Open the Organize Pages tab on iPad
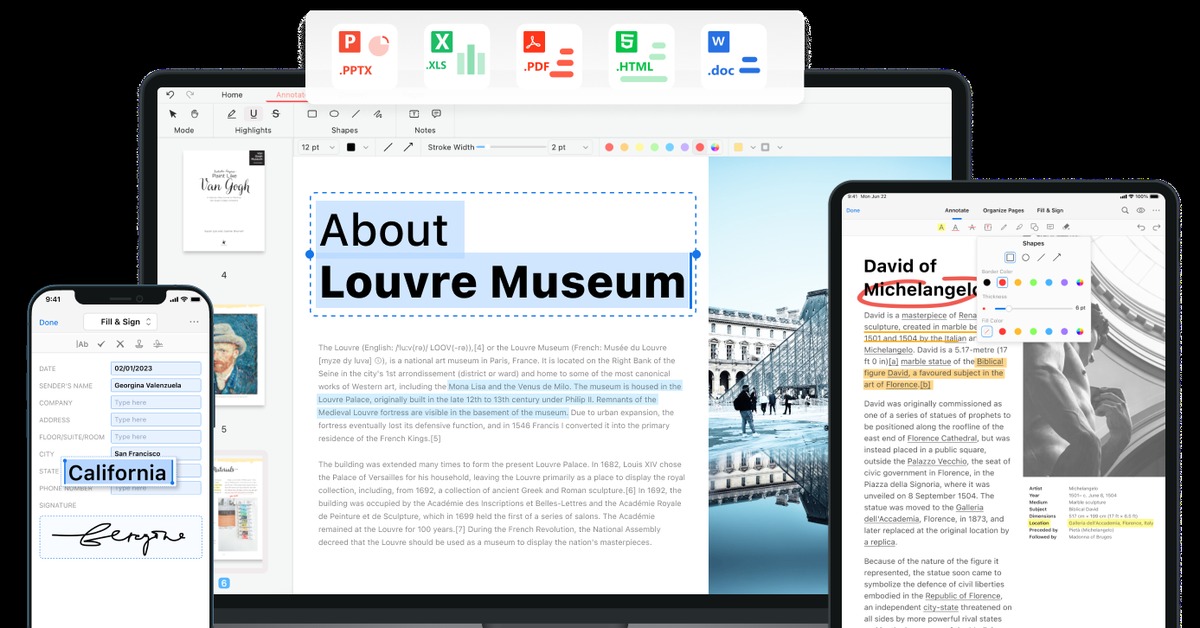 pos(1003,210)
